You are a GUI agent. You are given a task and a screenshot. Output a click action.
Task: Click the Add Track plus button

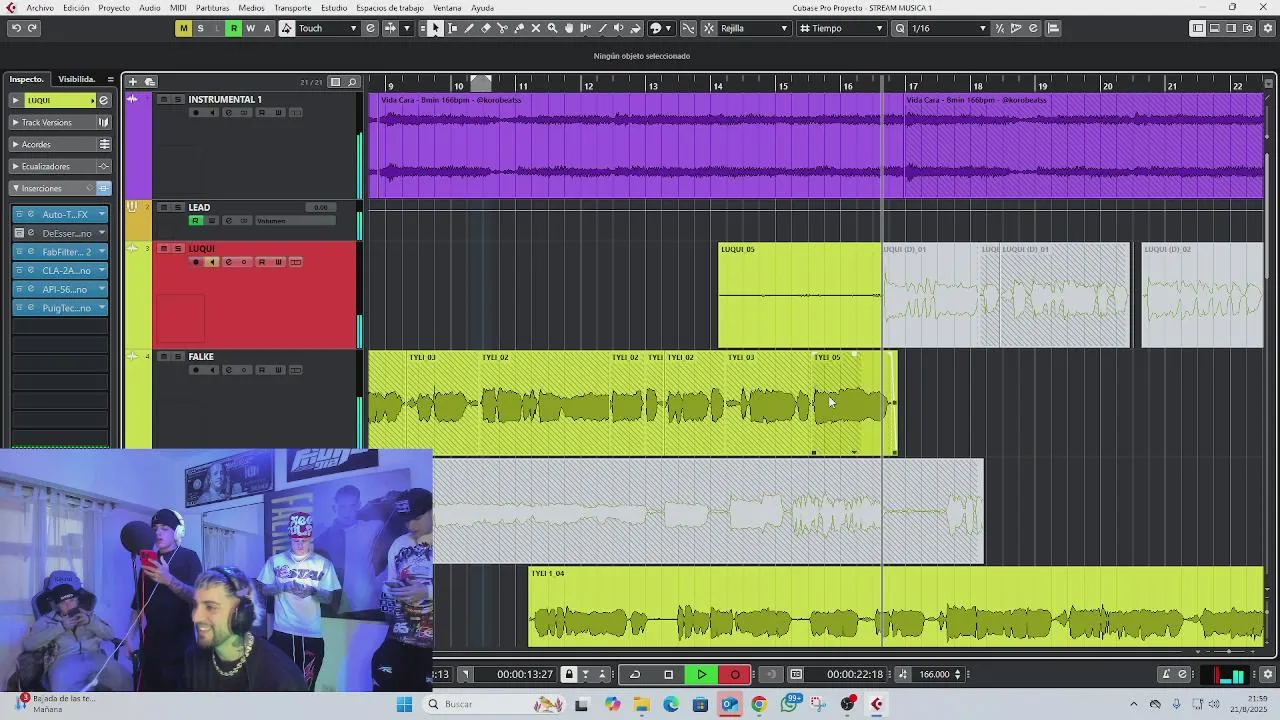pos(132,81)
